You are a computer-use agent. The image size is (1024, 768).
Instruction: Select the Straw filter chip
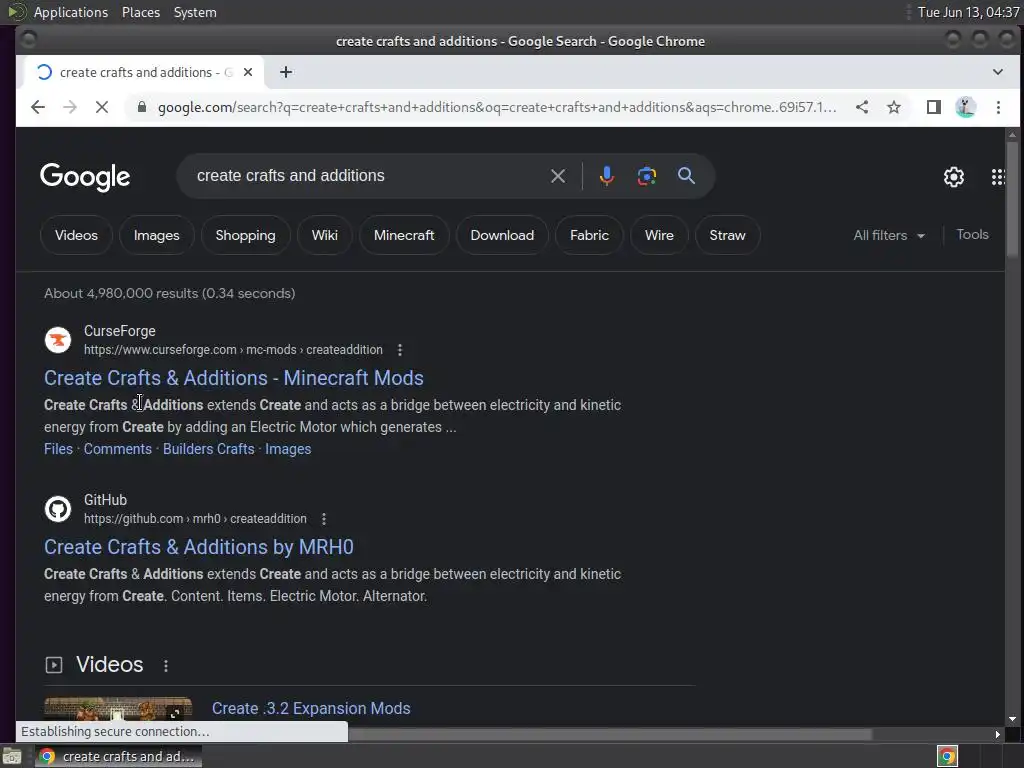[x=728, y=236]
